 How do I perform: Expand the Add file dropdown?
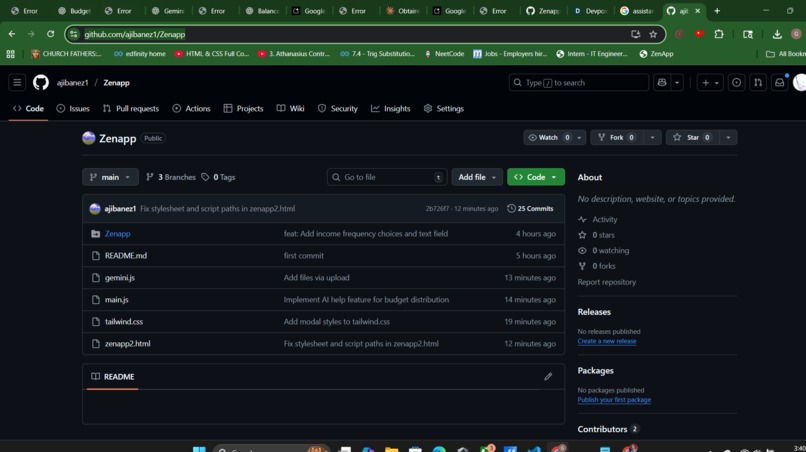477,177
